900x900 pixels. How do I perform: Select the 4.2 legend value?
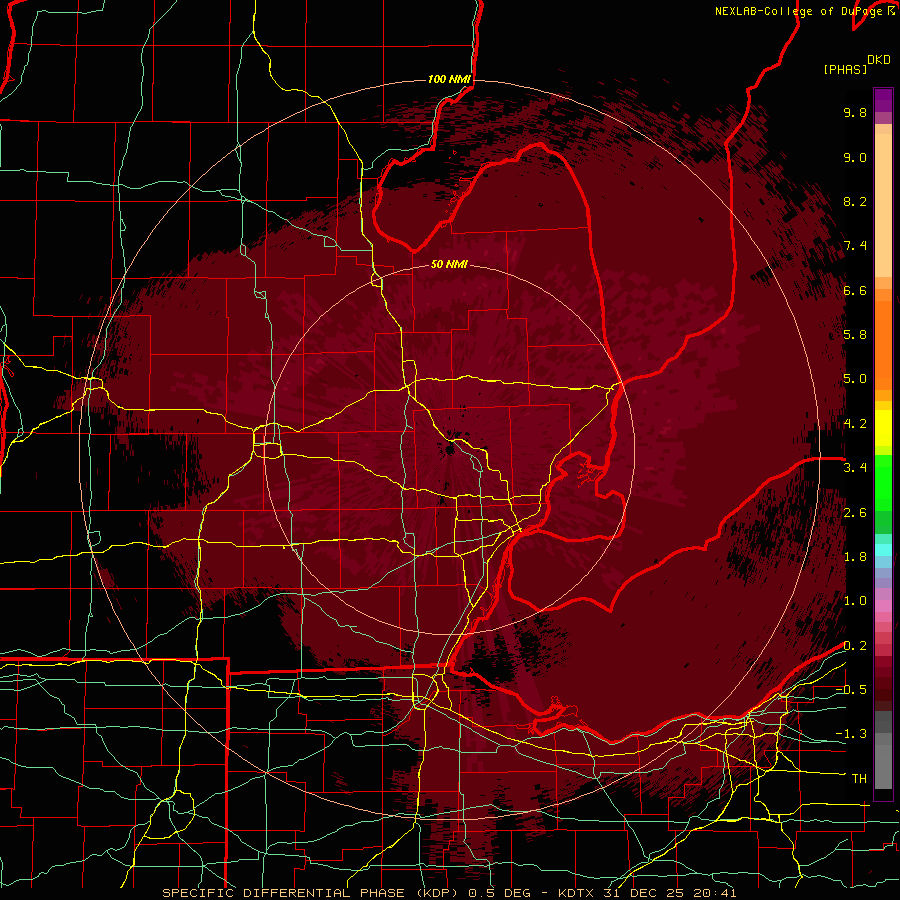[x=855, y=424]
